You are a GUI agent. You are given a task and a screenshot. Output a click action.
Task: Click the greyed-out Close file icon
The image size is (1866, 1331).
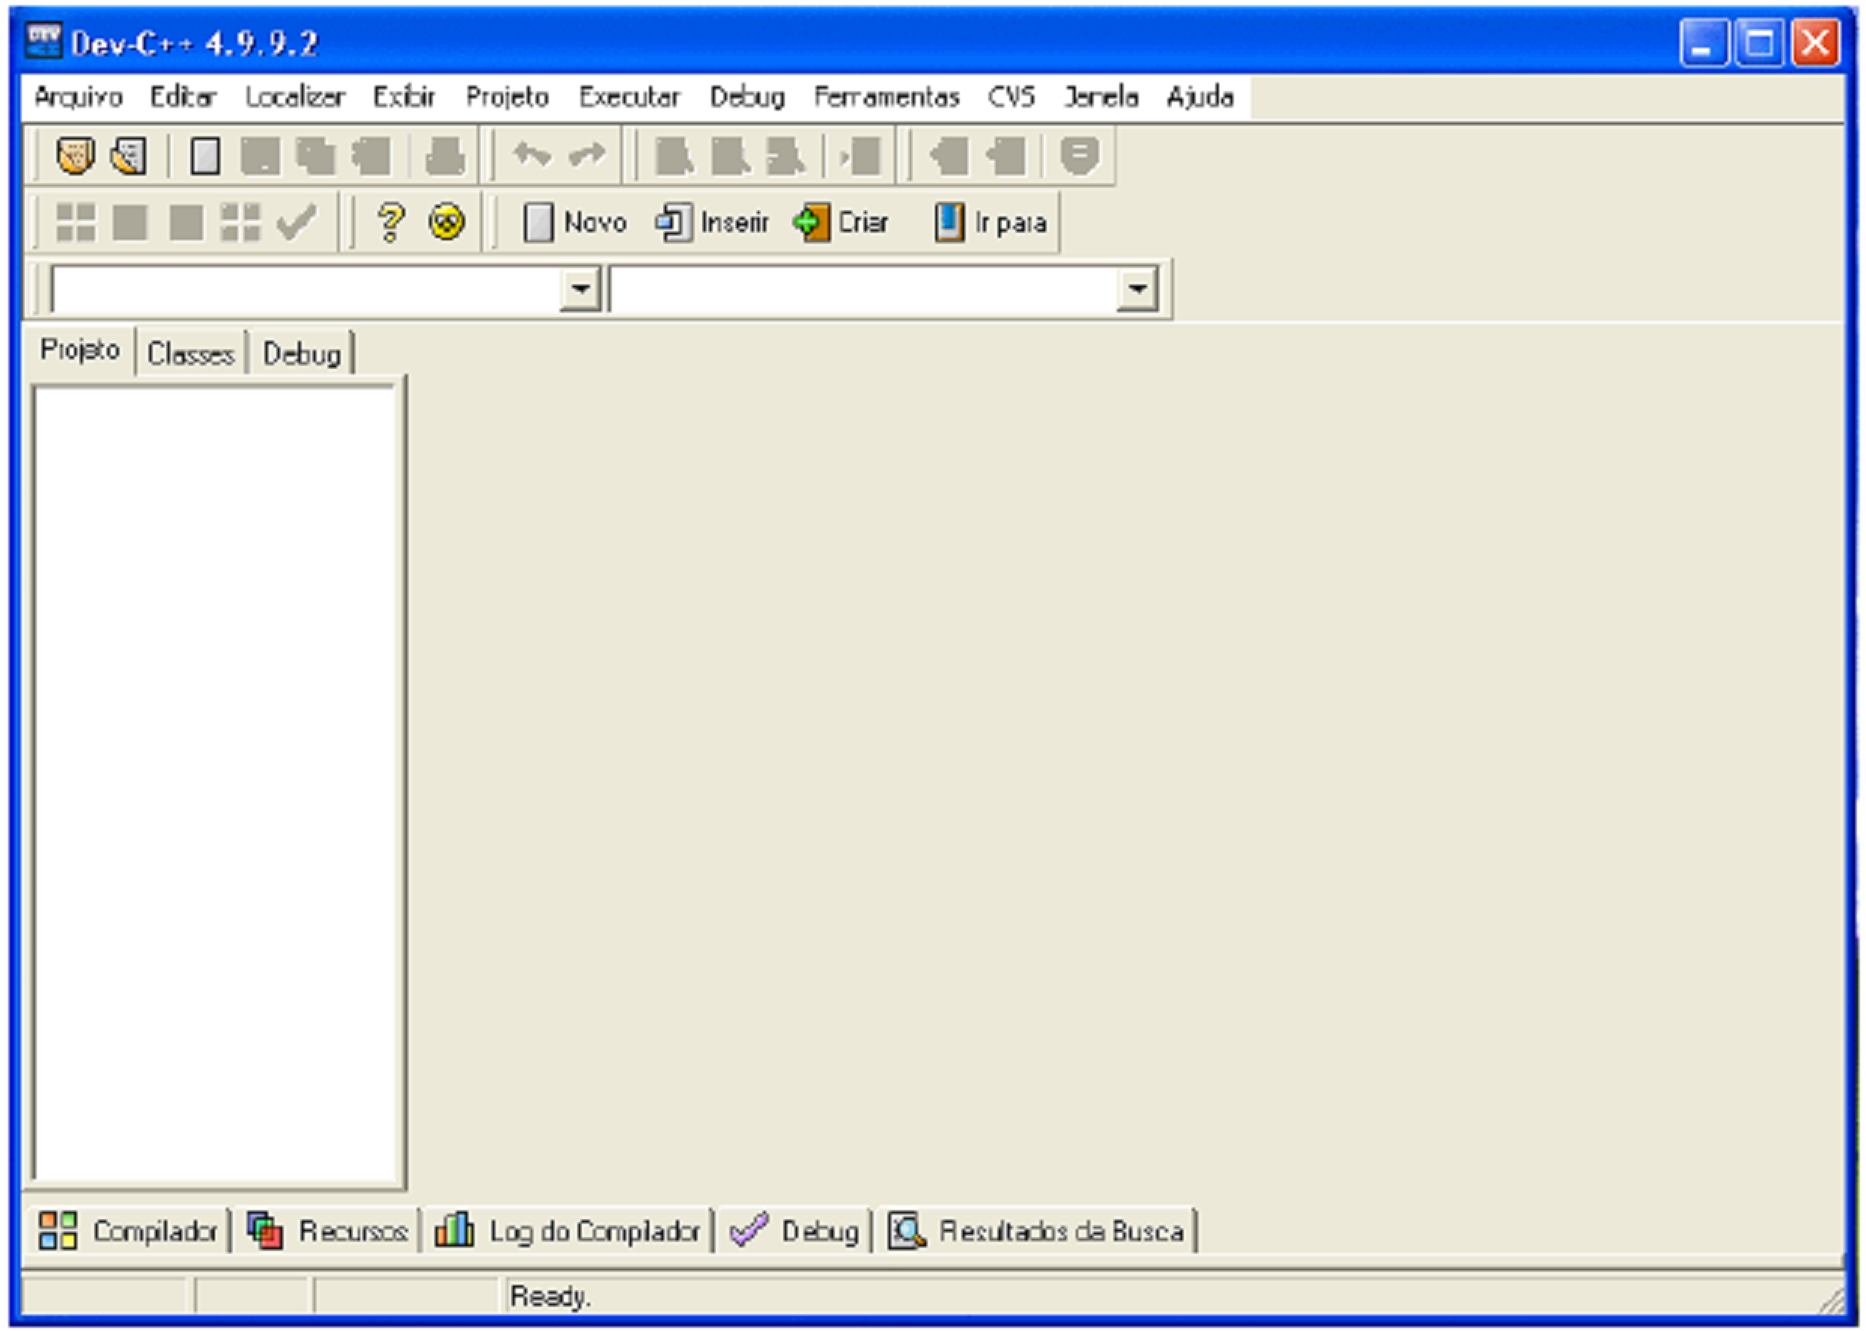(372, 156)
